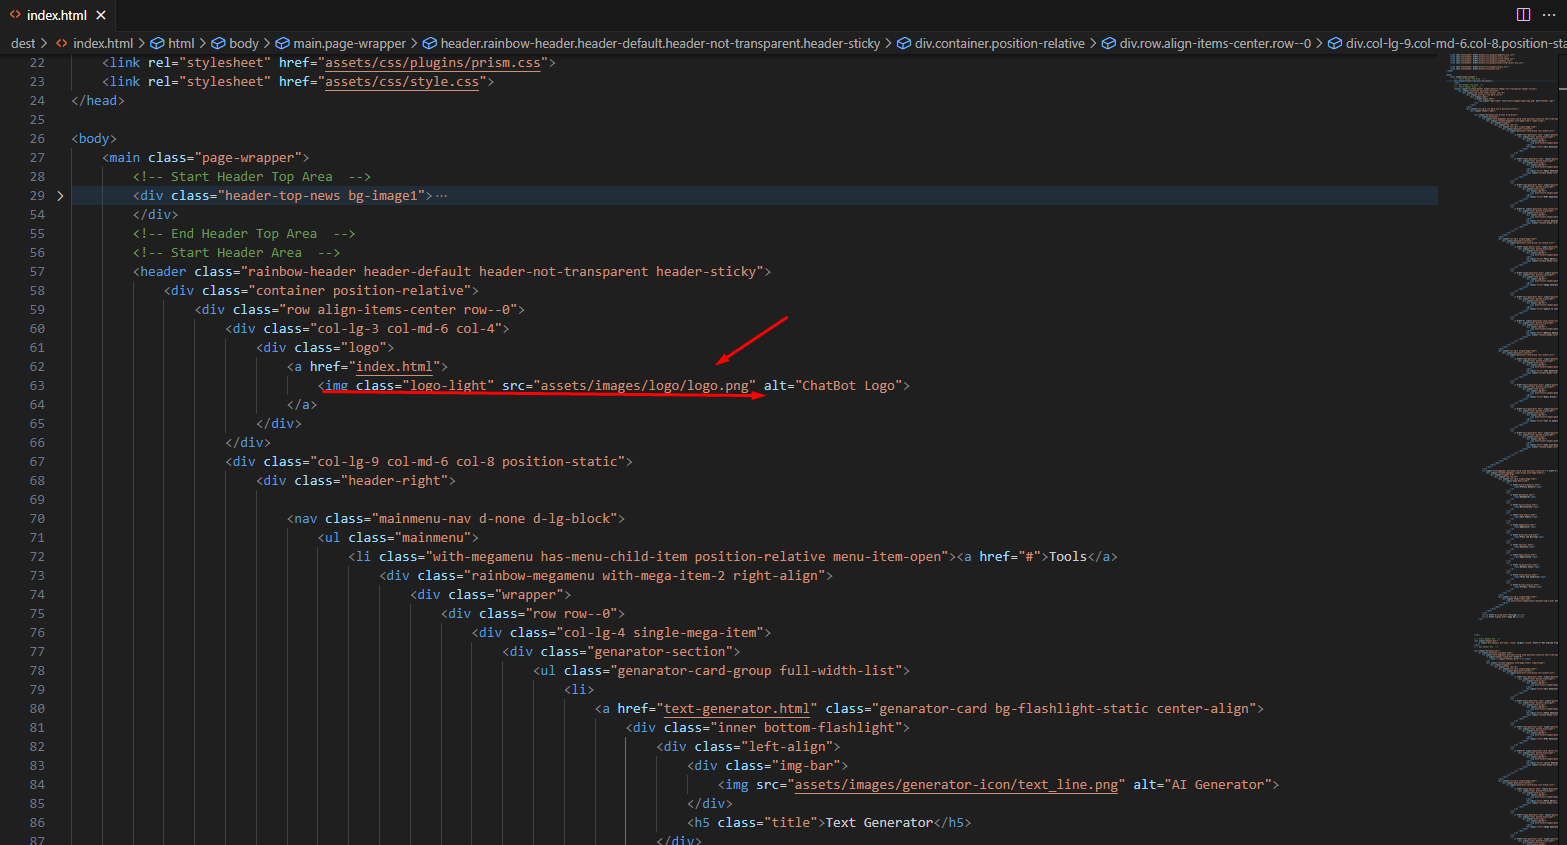1567x845 pixels.
Task: Click the 'logo-light' class value
Action: (448, 386)
